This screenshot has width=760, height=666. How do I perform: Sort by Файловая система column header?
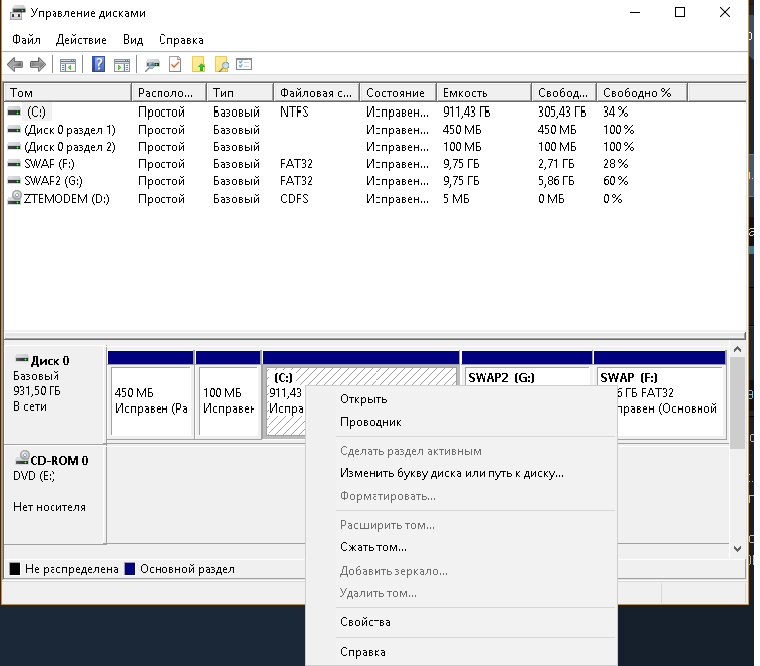[x=317, y=93]
